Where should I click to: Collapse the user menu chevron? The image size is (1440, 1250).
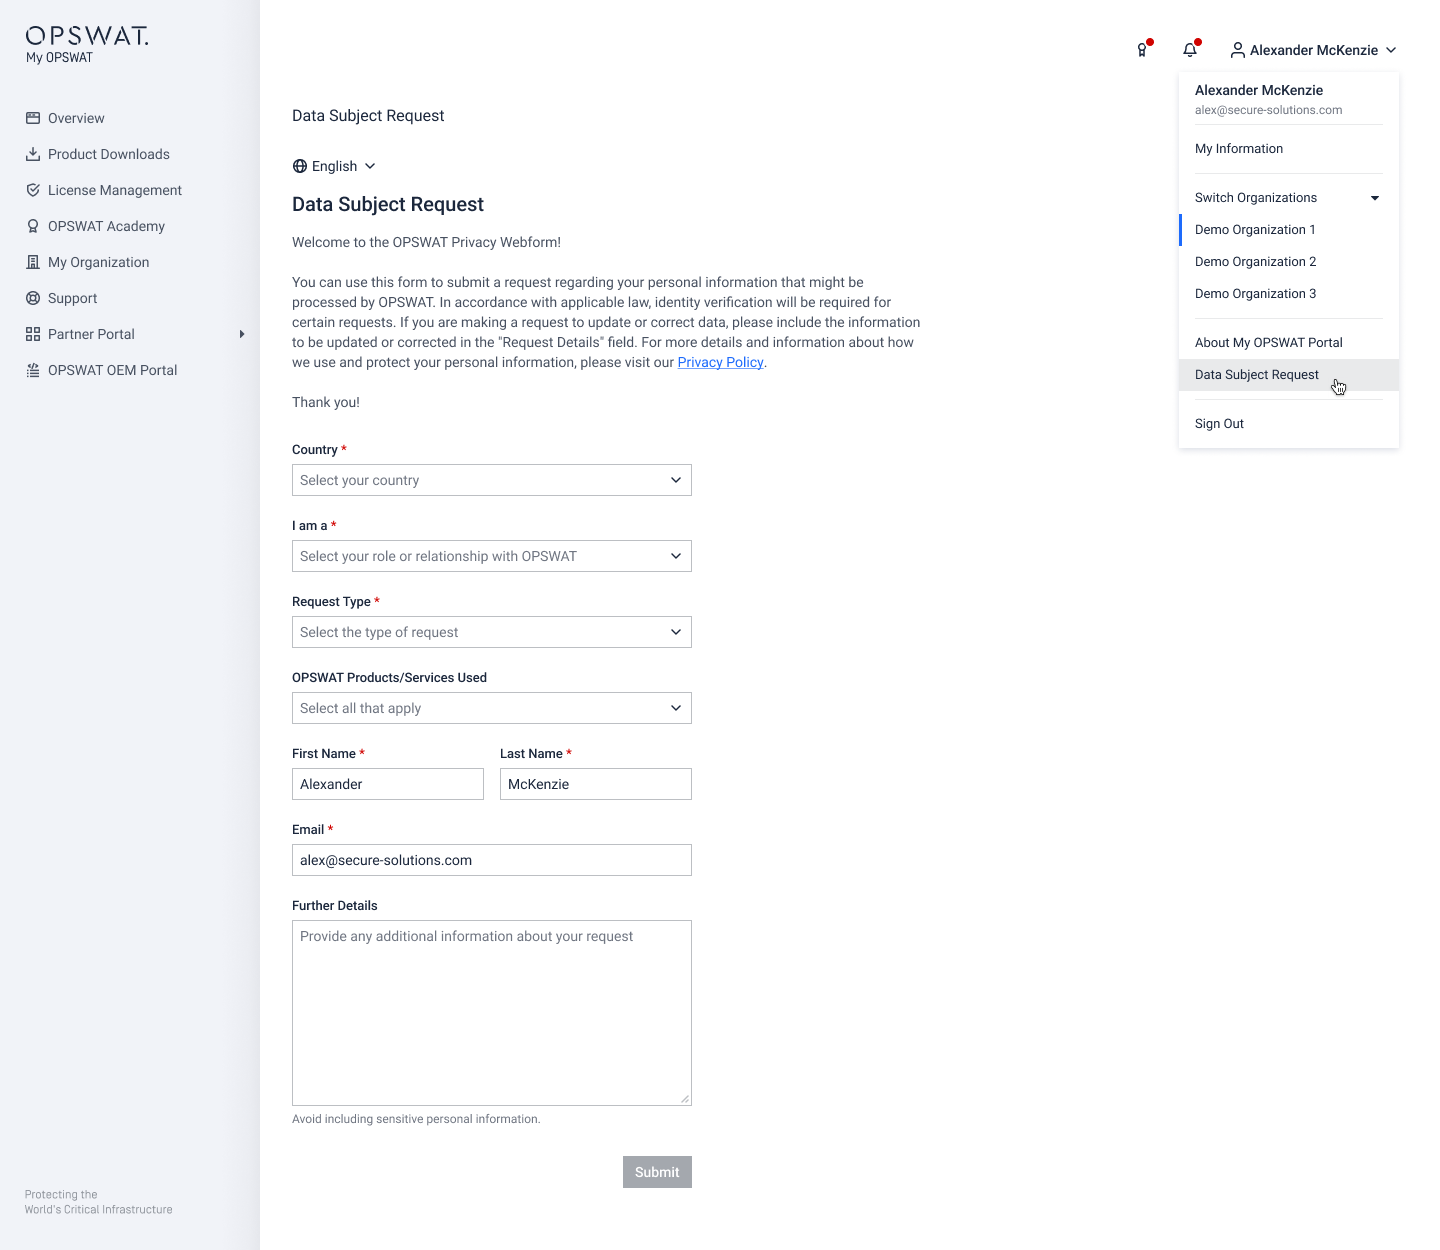tap(1391, 50)
